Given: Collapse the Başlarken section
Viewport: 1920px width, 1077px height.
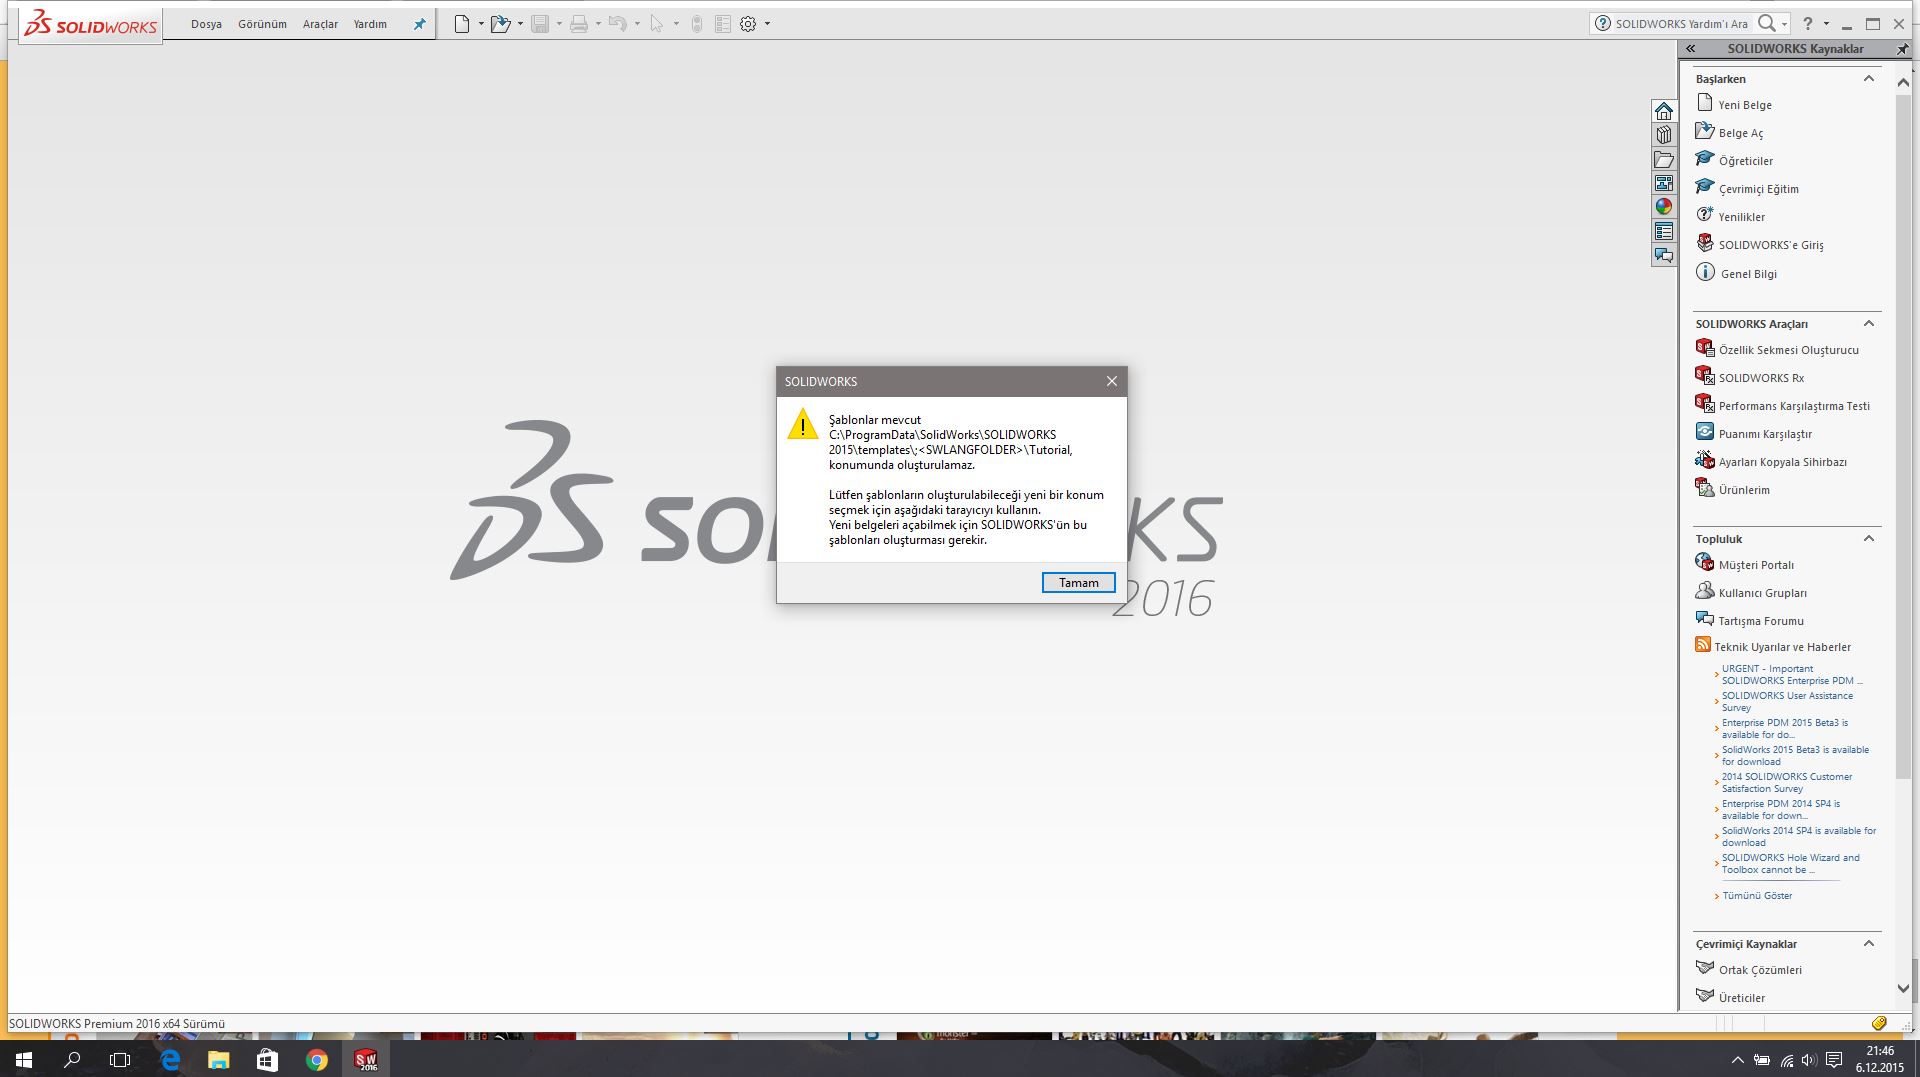Looking at the screenshot, I should click(1868, 78).
